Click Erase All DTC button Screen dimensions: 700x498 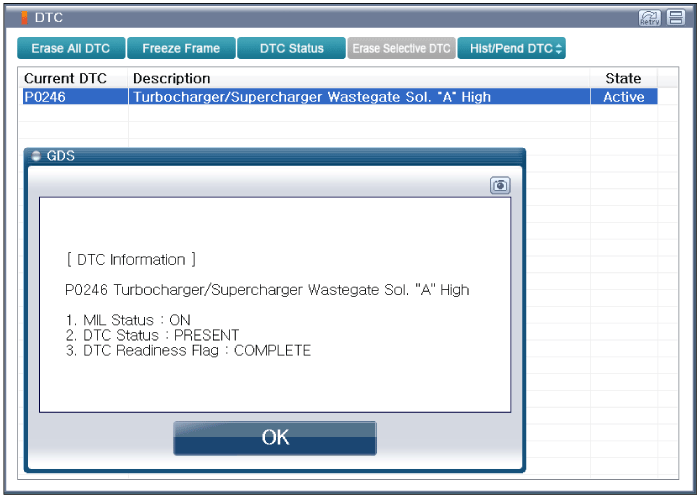pos(71,48)
